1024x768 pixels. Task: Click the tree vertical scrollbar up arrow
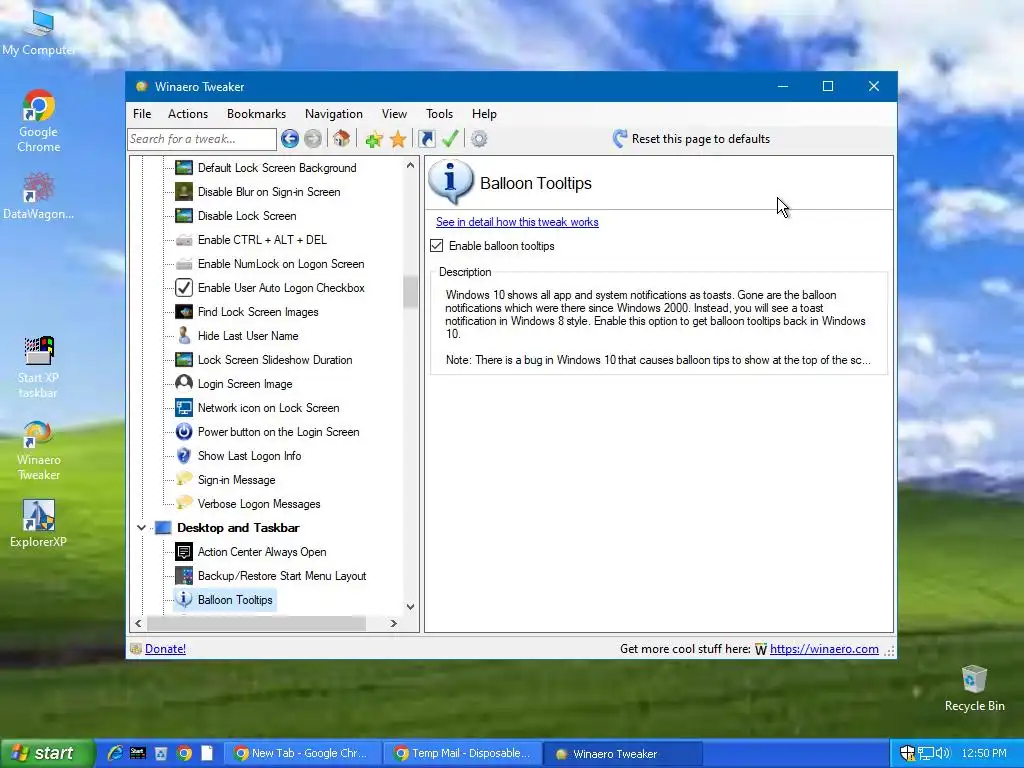pos(410,165)
